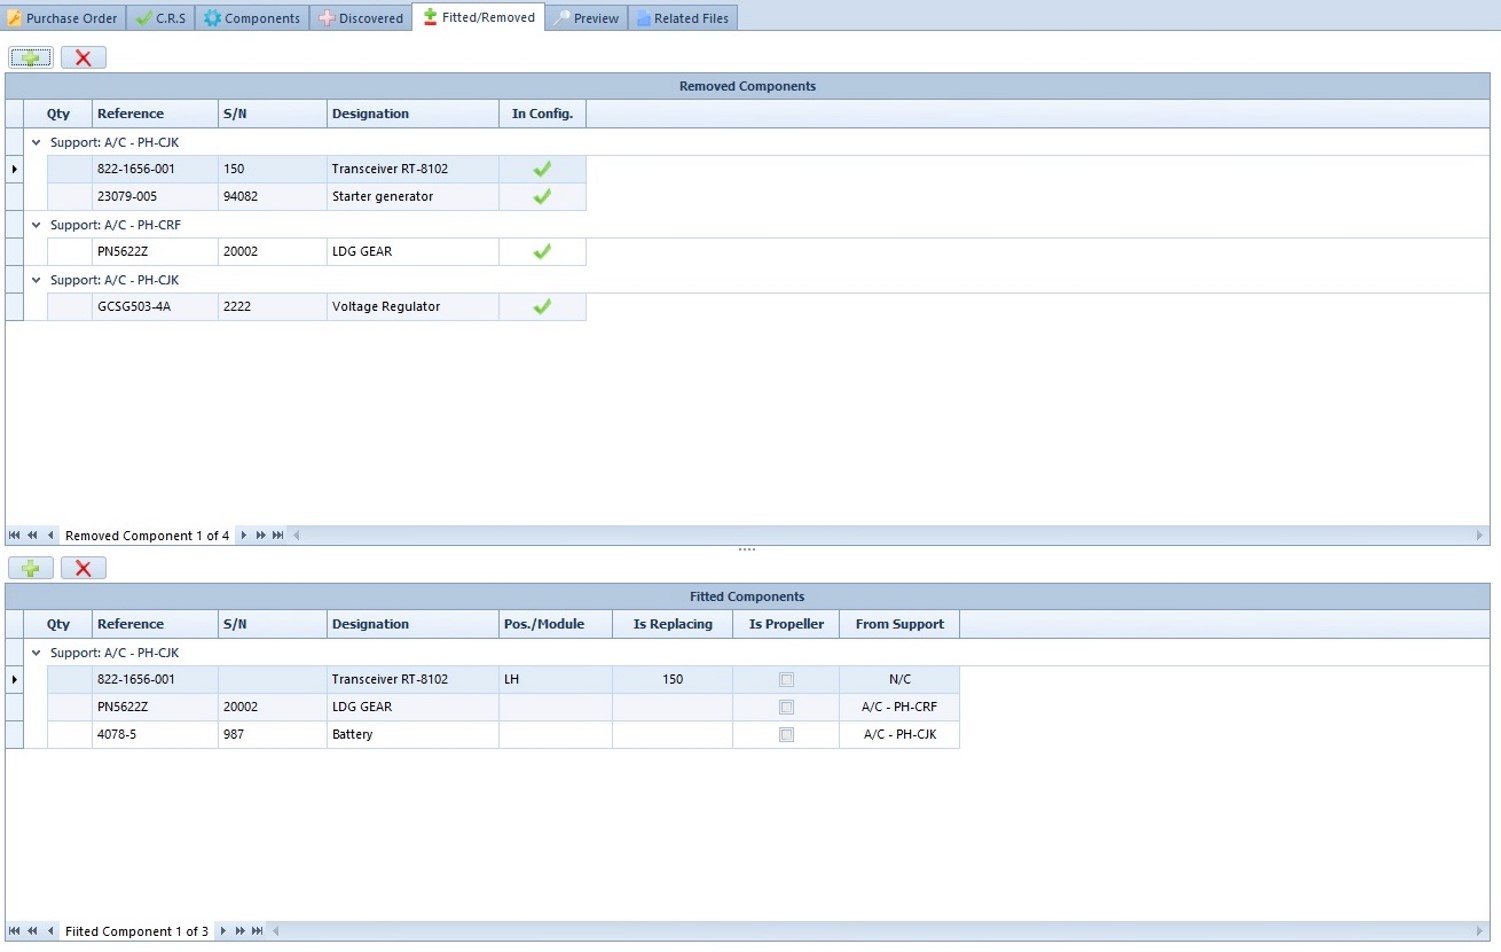Select the Fitted/Removed tab
Image resolution: width=1501 pixels, height=952 pixels.
coord(479,17)
